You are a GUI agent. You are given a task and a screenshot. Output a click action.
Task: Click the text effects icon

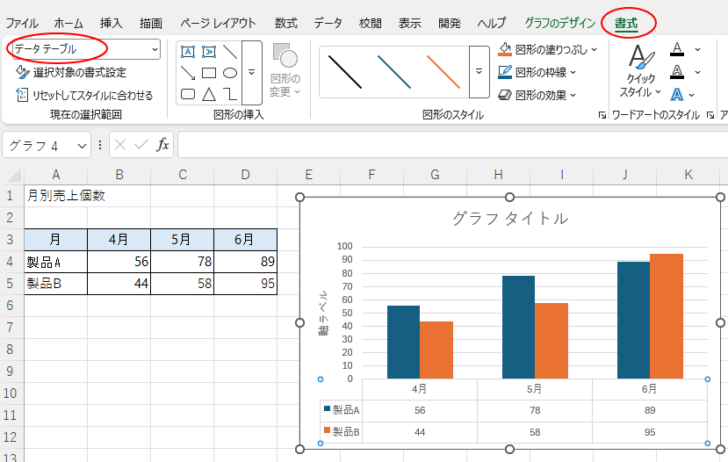(x=676, y=95)
